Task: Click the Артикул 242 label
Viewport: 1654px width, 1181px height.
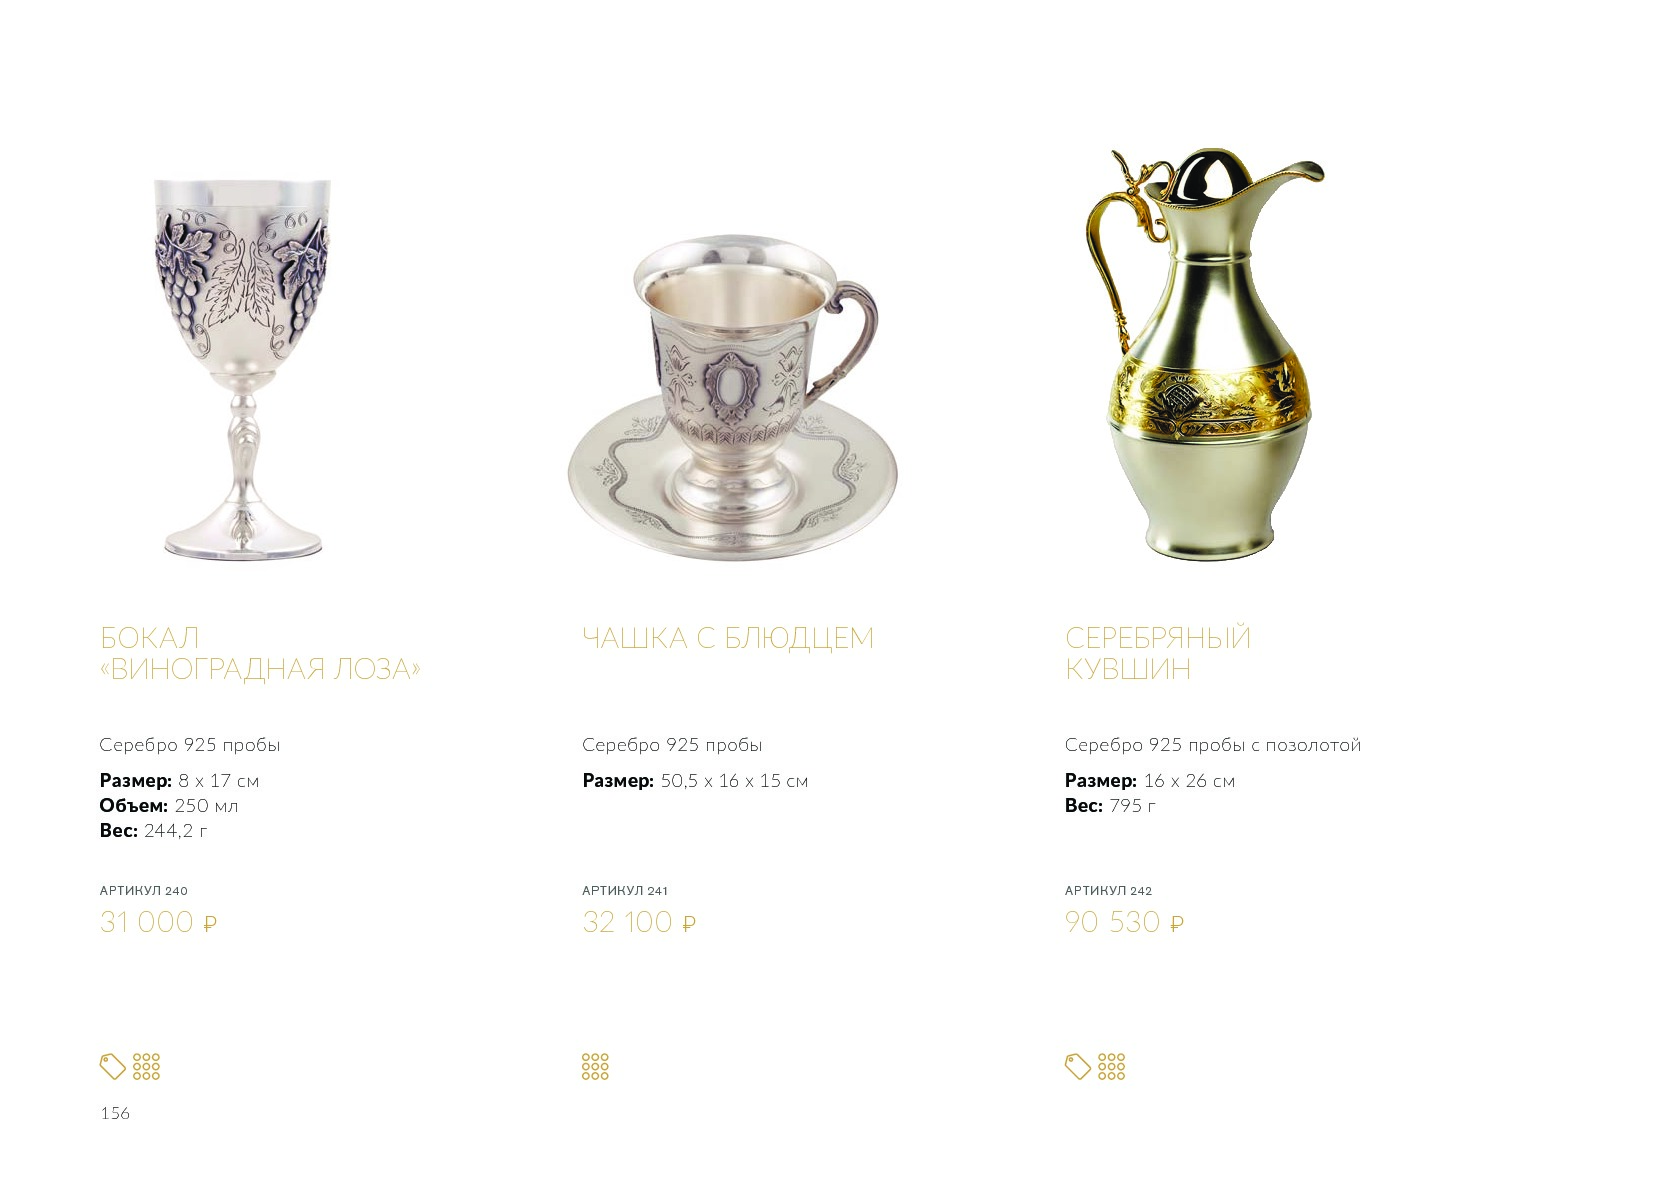Action: 1108,890
